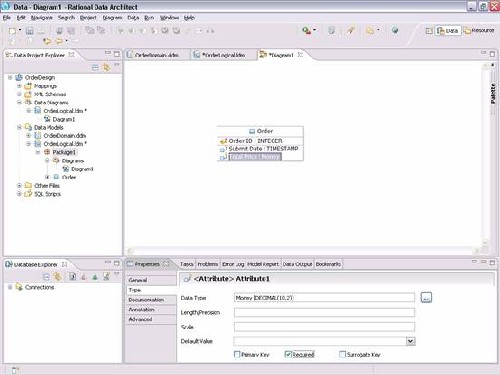Click the Scale input field
Image resolution: width=500 pixels, height=375 pixels.
pyautogui.click(x=324, y=327)
